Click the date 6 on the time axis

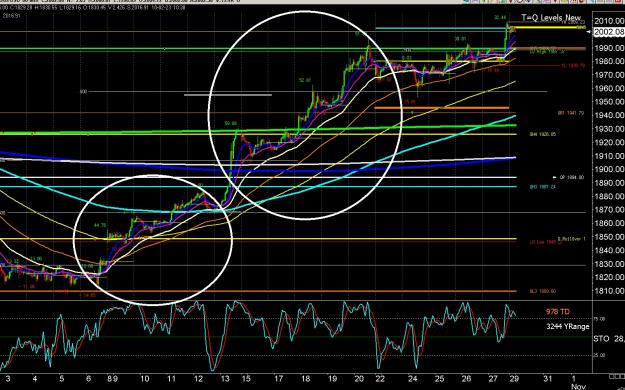[88, 379]
